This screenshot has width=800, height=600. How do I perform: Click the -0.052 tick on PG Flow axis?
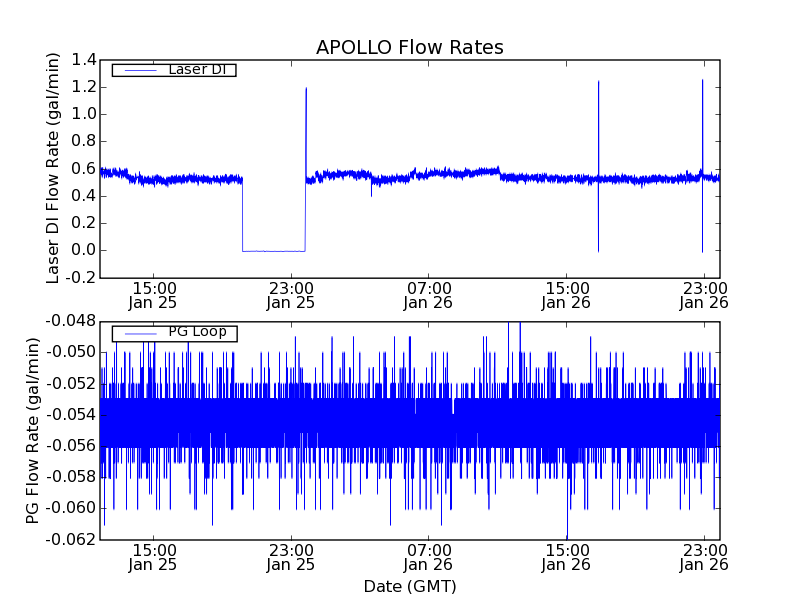(71, 384)
